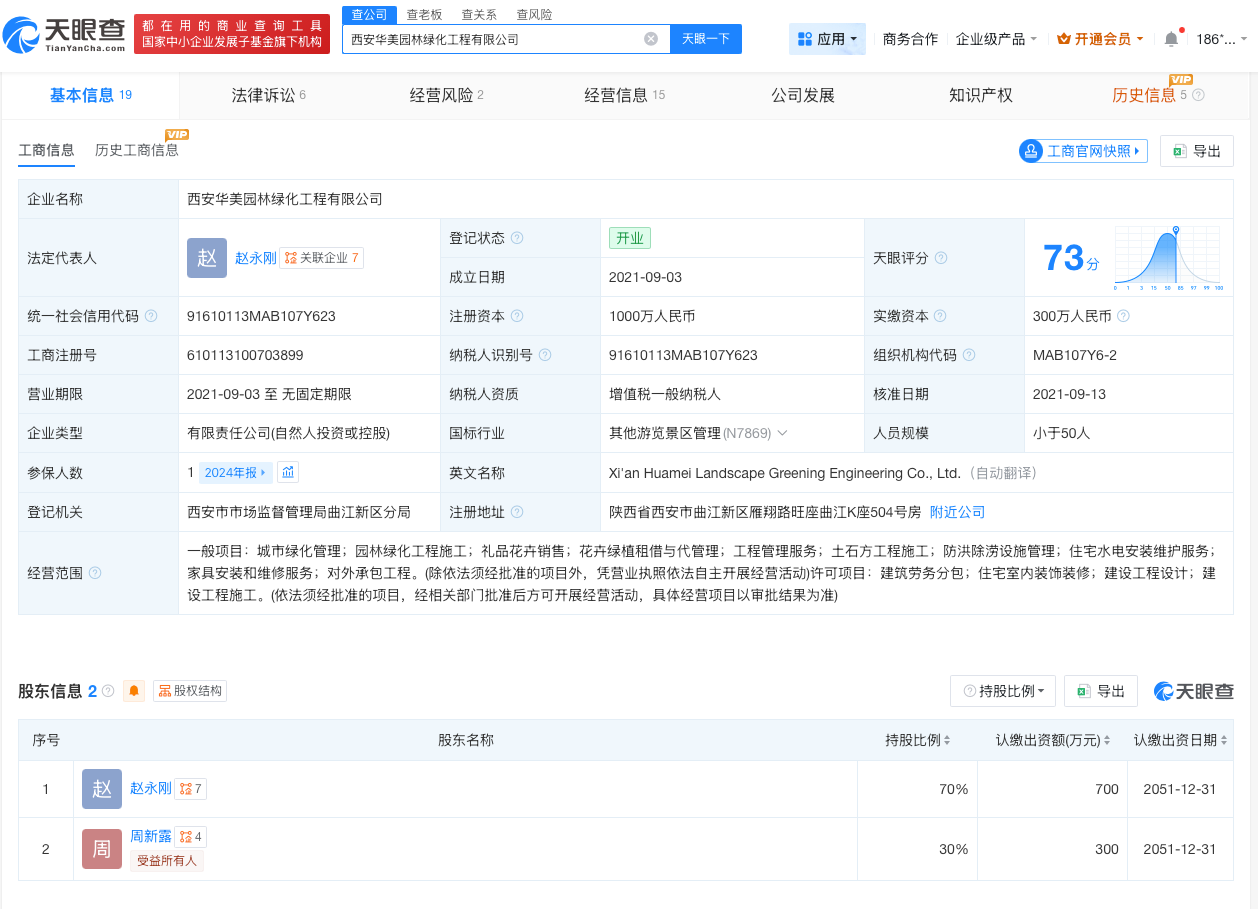Switch to 法律诉讼 tab
This screenshot has height=909, width=1258.
point(269,95)
